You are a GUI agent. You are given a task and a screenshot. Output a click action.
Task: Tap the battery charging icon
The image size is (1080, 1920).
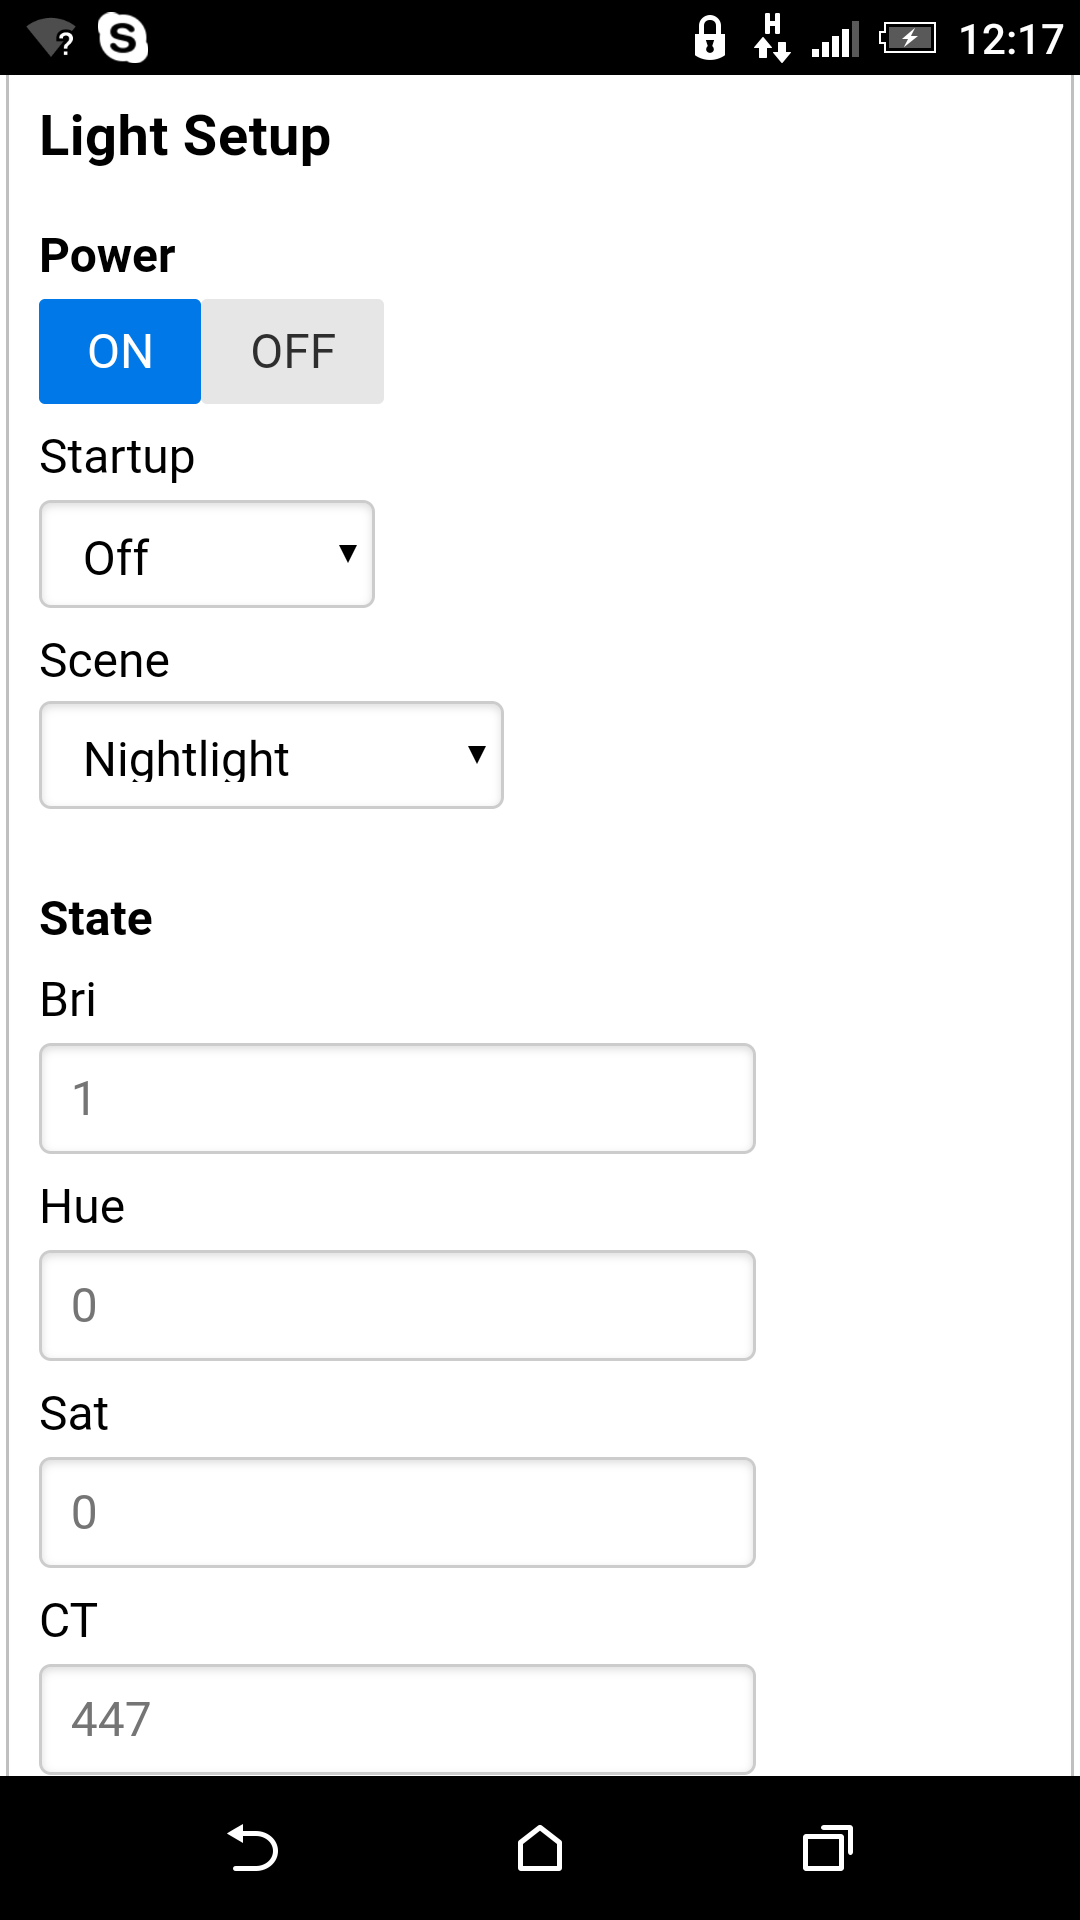(x=907, y=39)
